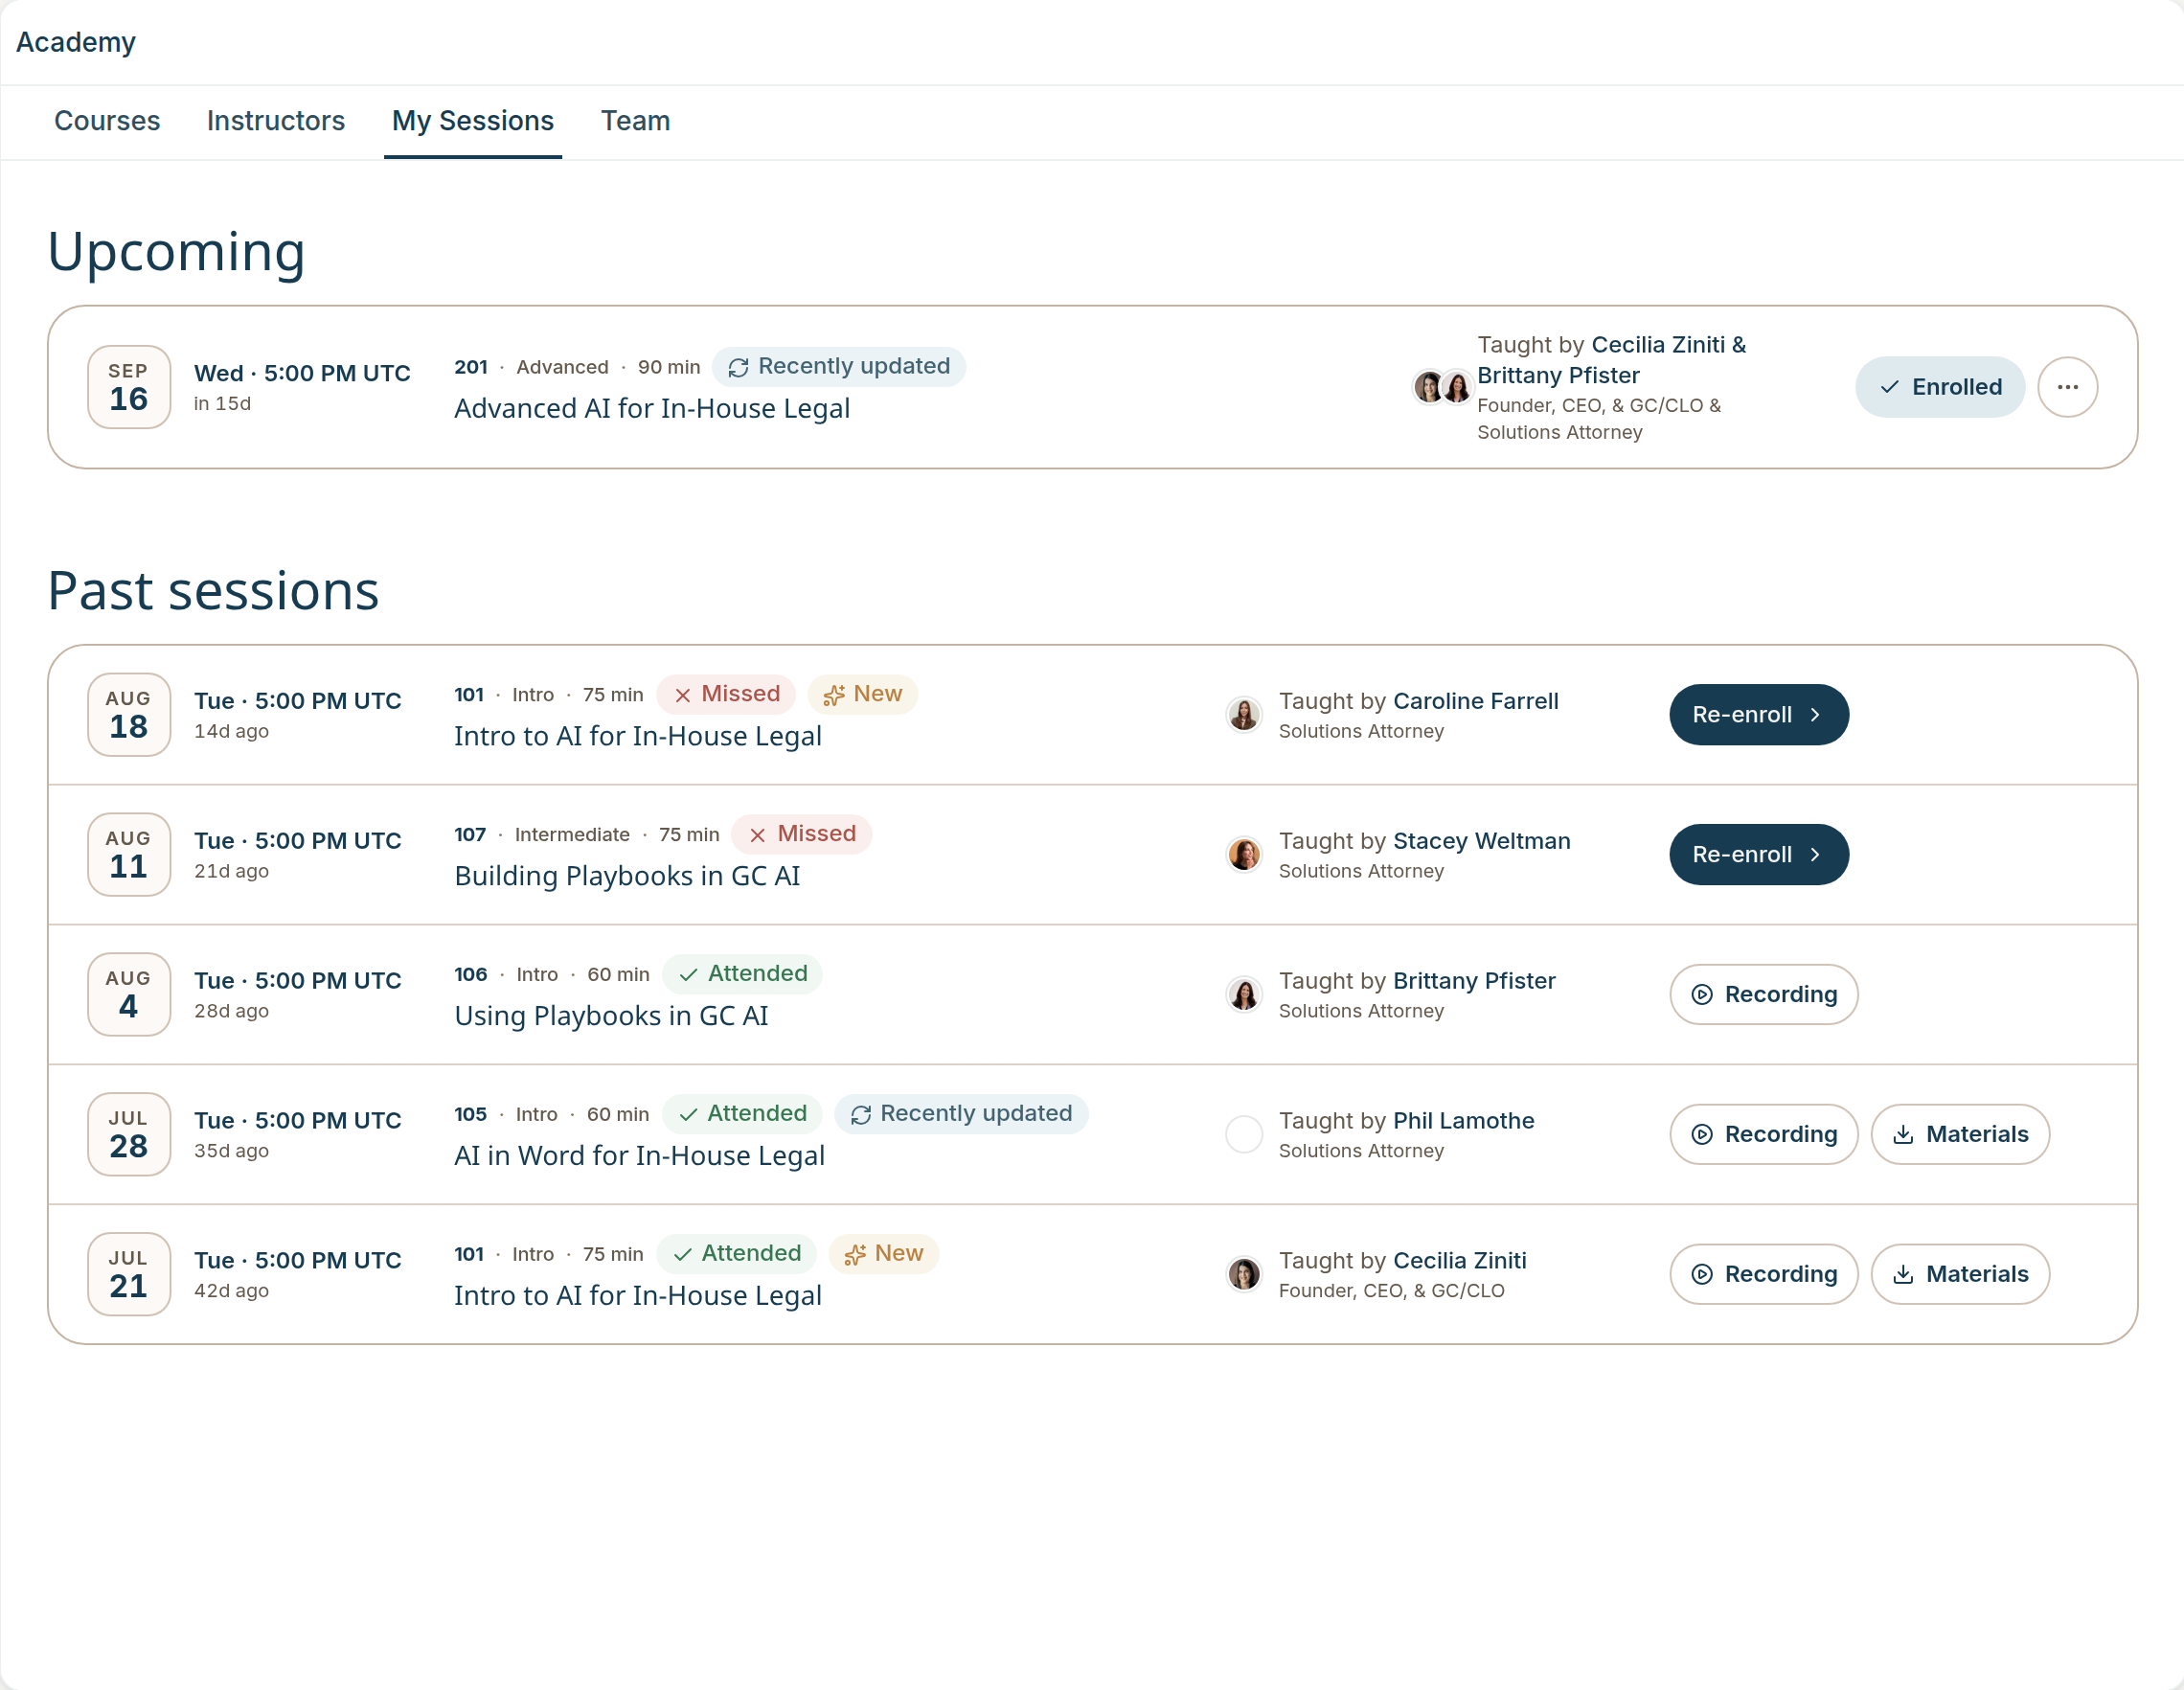
Task: Open Advanced AI for In-House Legal session
Action: 652,409
